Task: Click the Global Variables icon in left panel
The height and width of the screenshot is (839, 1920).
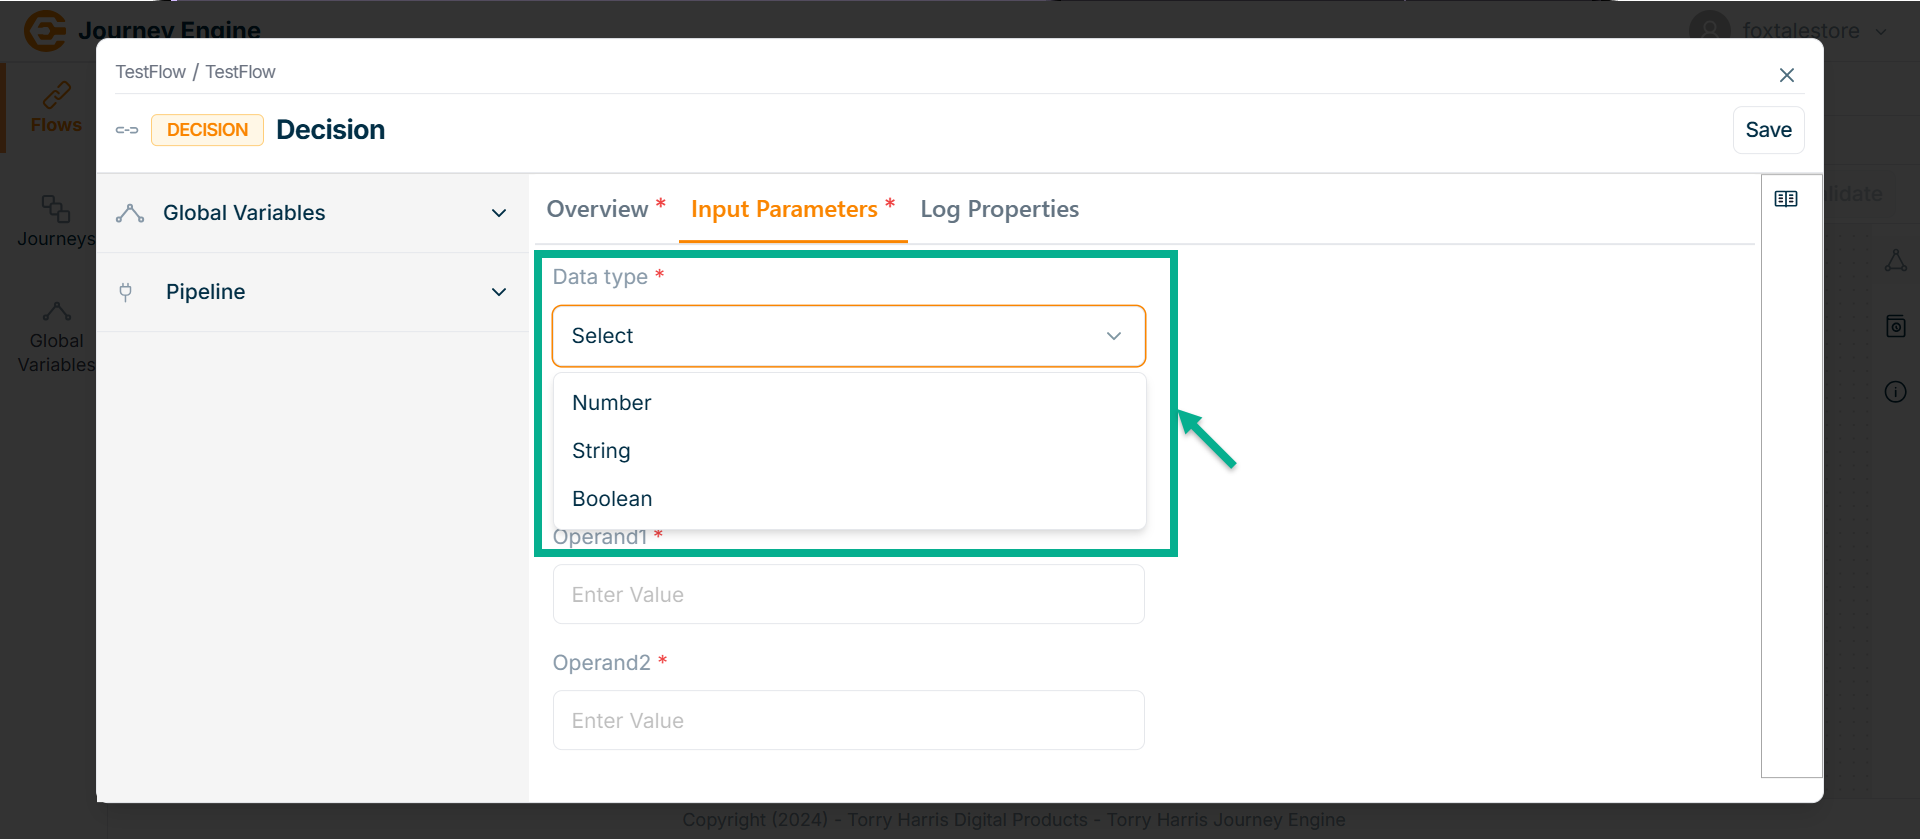Action: tap(130, 213)
